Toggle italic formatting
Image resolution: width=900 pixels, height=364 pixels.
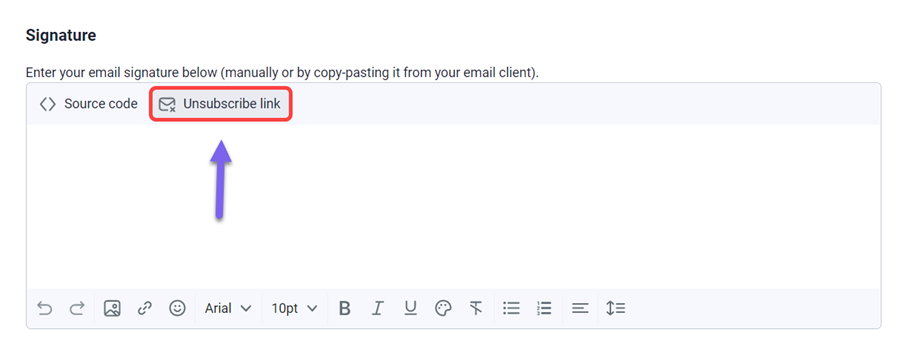pyautogui.click(x=377, y=308)
